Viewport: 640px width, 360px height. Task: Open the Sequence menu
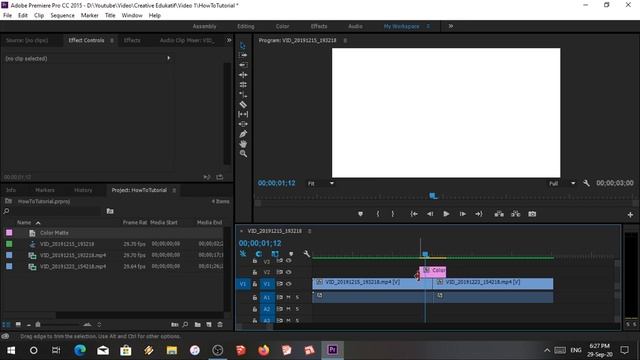click(x=62, y=15)
